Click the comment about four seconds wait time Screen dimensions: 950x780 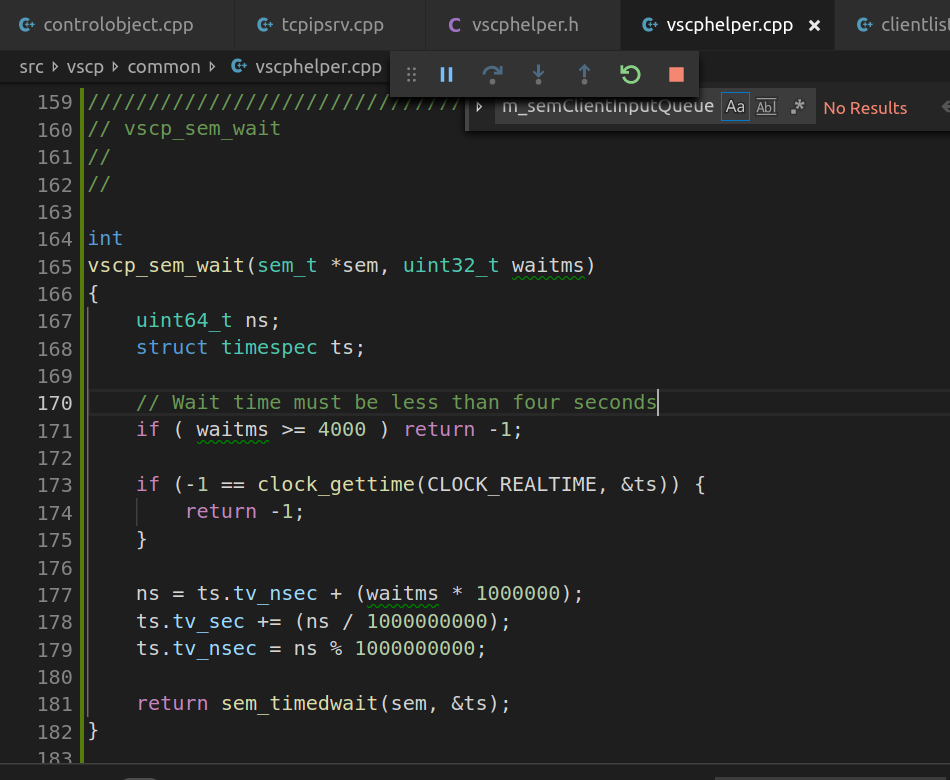(x=396, y=402)
